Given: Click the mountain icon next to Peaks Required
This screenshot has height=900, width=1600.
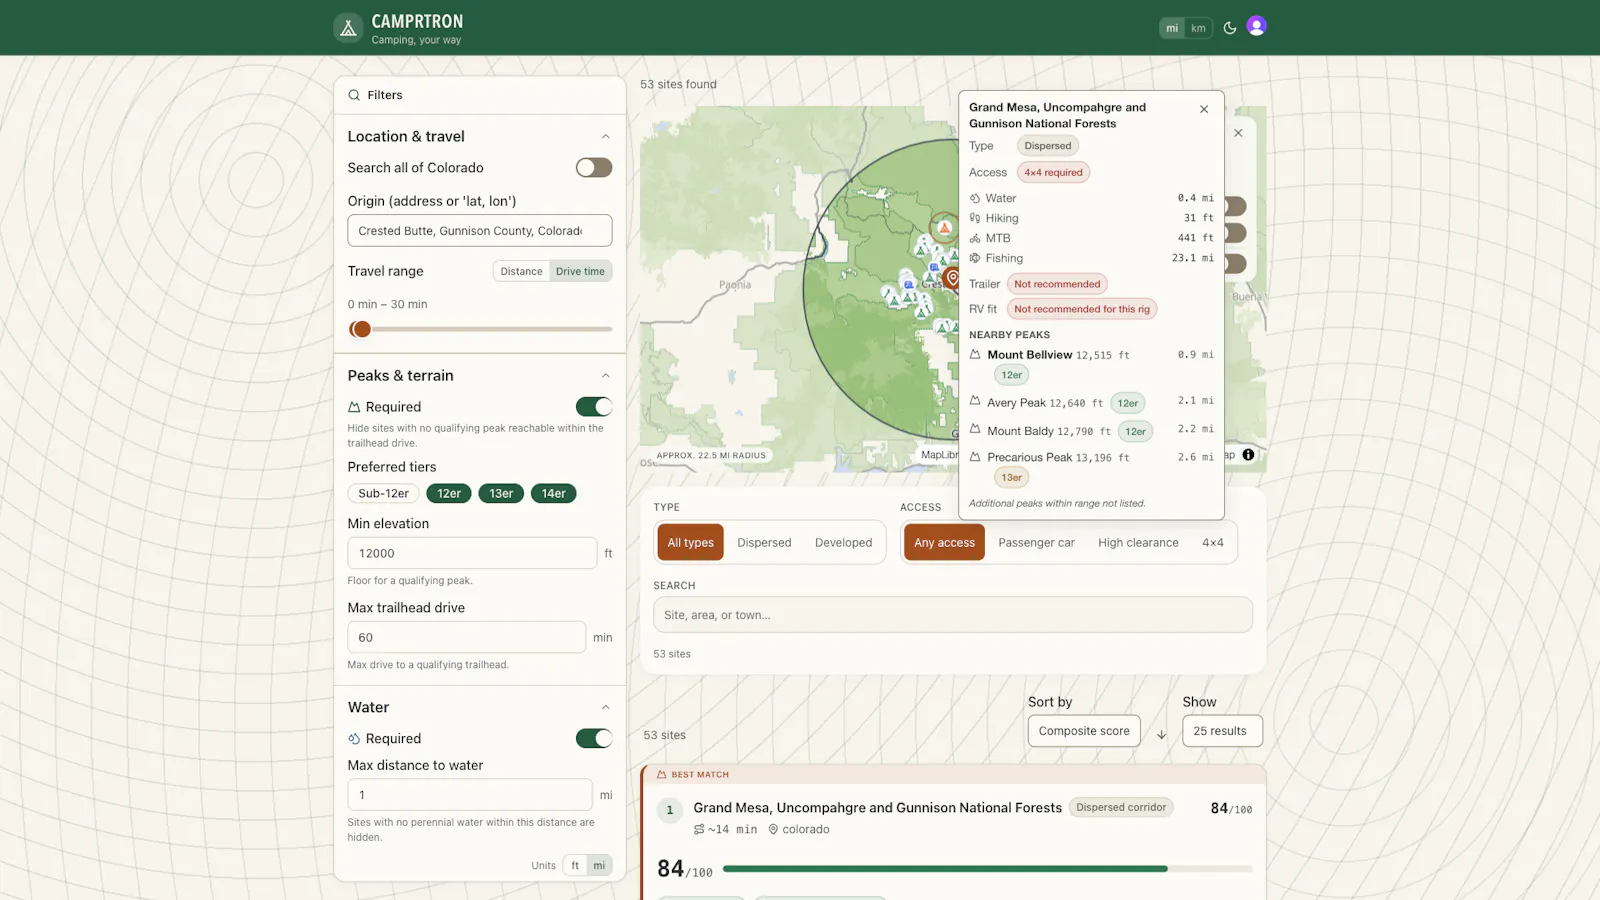Looking at the screenshot, I should pos(354,407).
